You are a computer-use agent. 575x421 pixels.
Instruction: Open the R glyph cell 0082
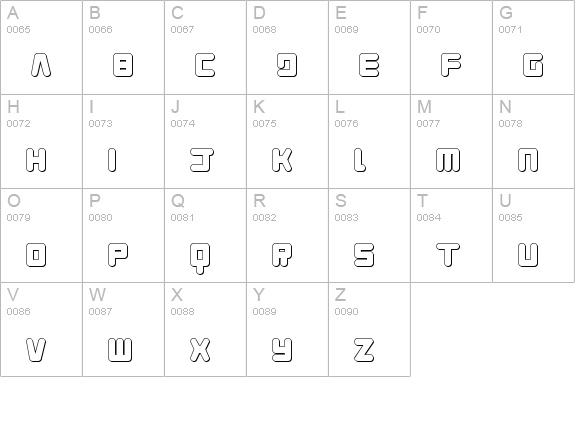tap(288, 235)
